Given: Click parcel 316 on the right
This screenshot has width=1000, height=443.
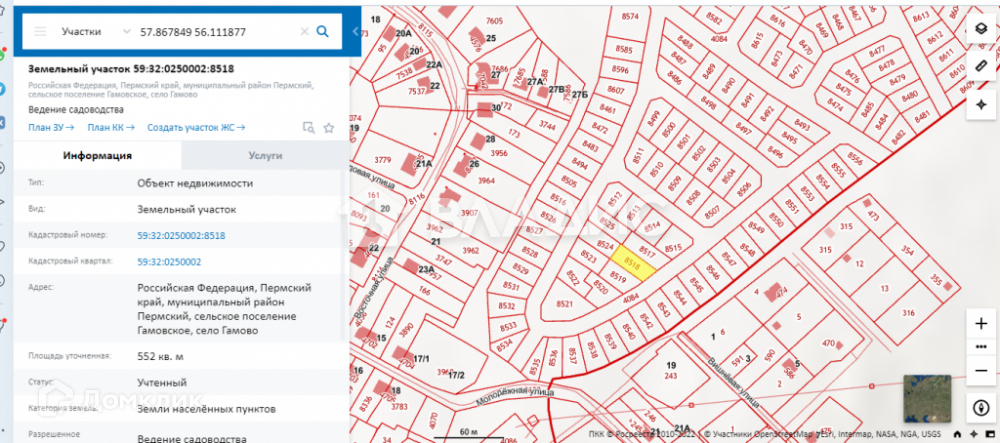Looking at the screenshot, I should click(x=909, y=313).
